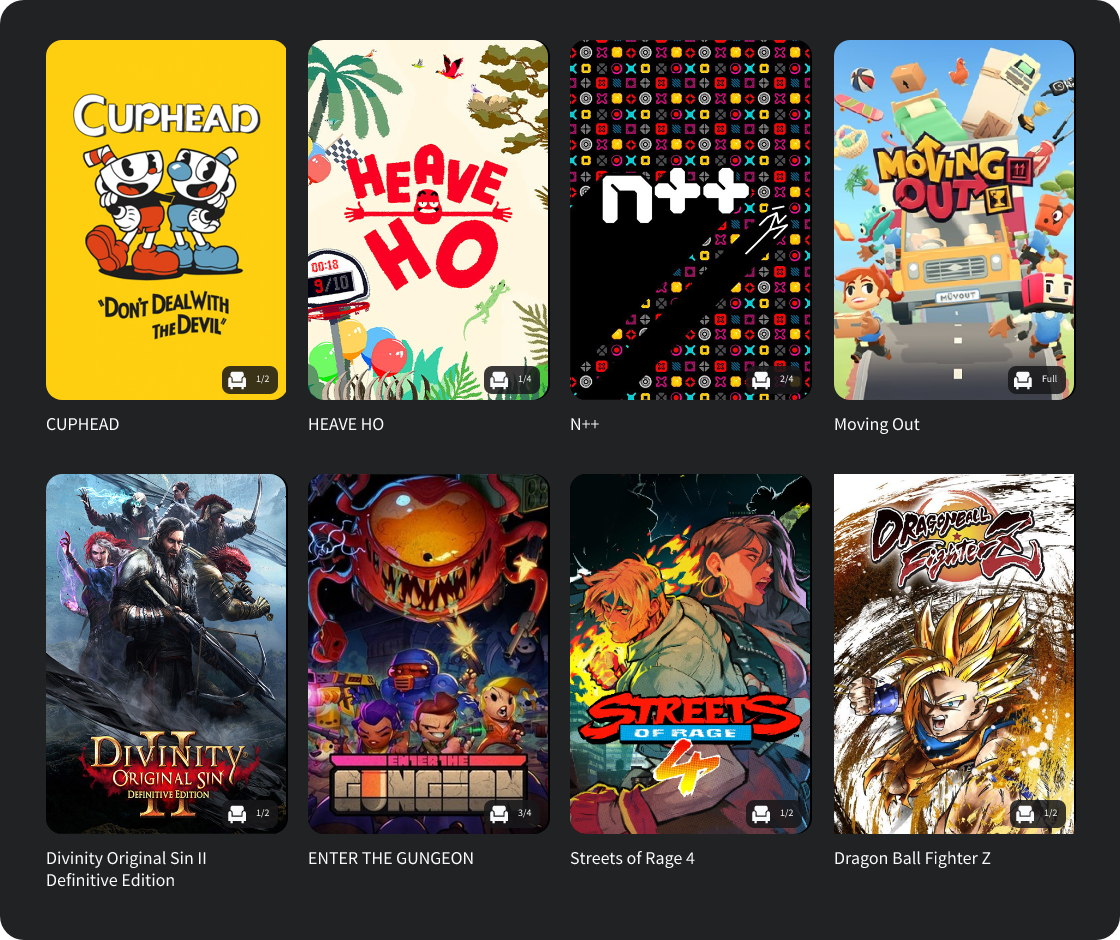Click the CUPHEAD title text

(83, 424)
